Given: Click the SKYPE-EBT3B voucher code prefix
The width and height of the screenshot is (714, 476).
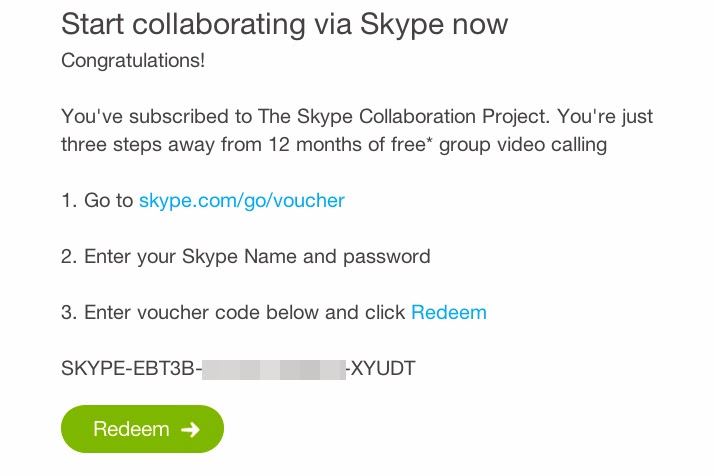Looking at the screenshot, I should click(130, 369).
